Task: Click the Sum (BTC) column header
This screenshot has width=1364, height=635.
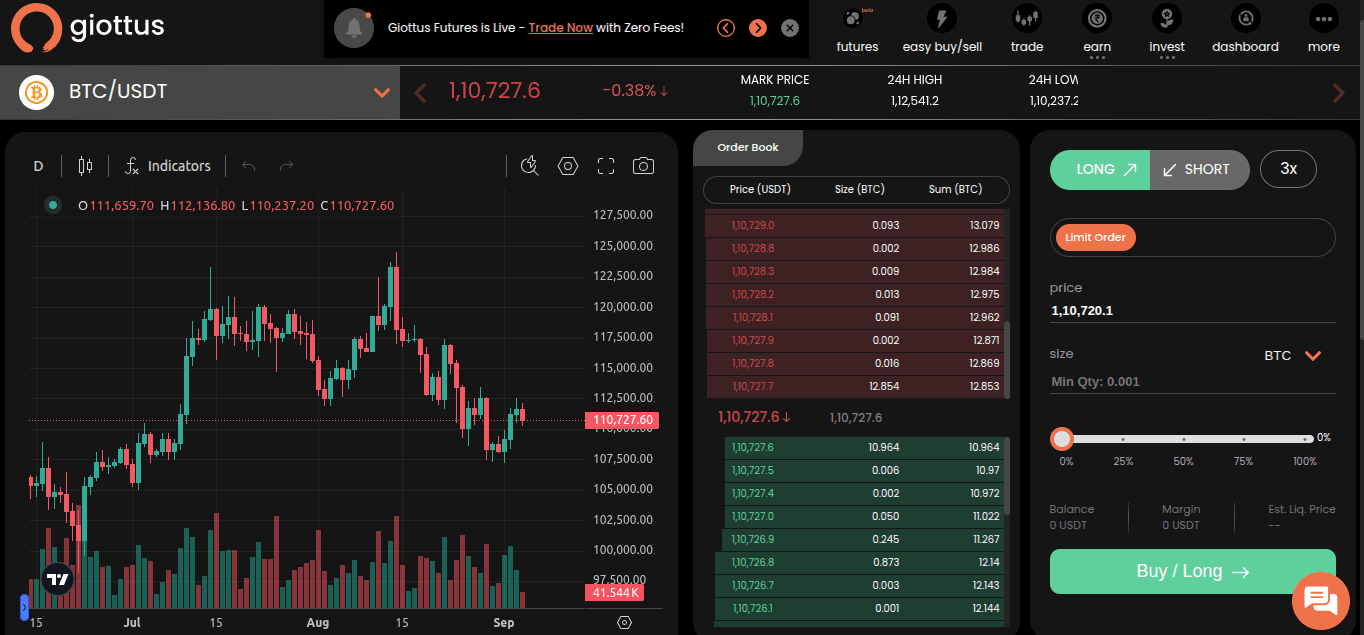Action: pyautogui.click(x=955, y=189)
